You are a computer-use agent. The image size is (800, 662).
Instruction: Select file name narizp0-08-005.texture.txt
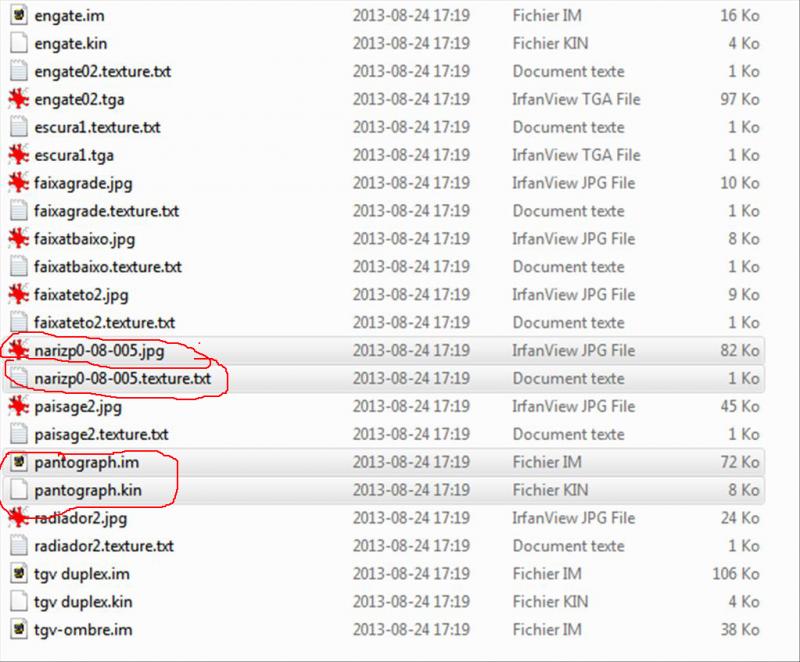(x=123, y=379)
